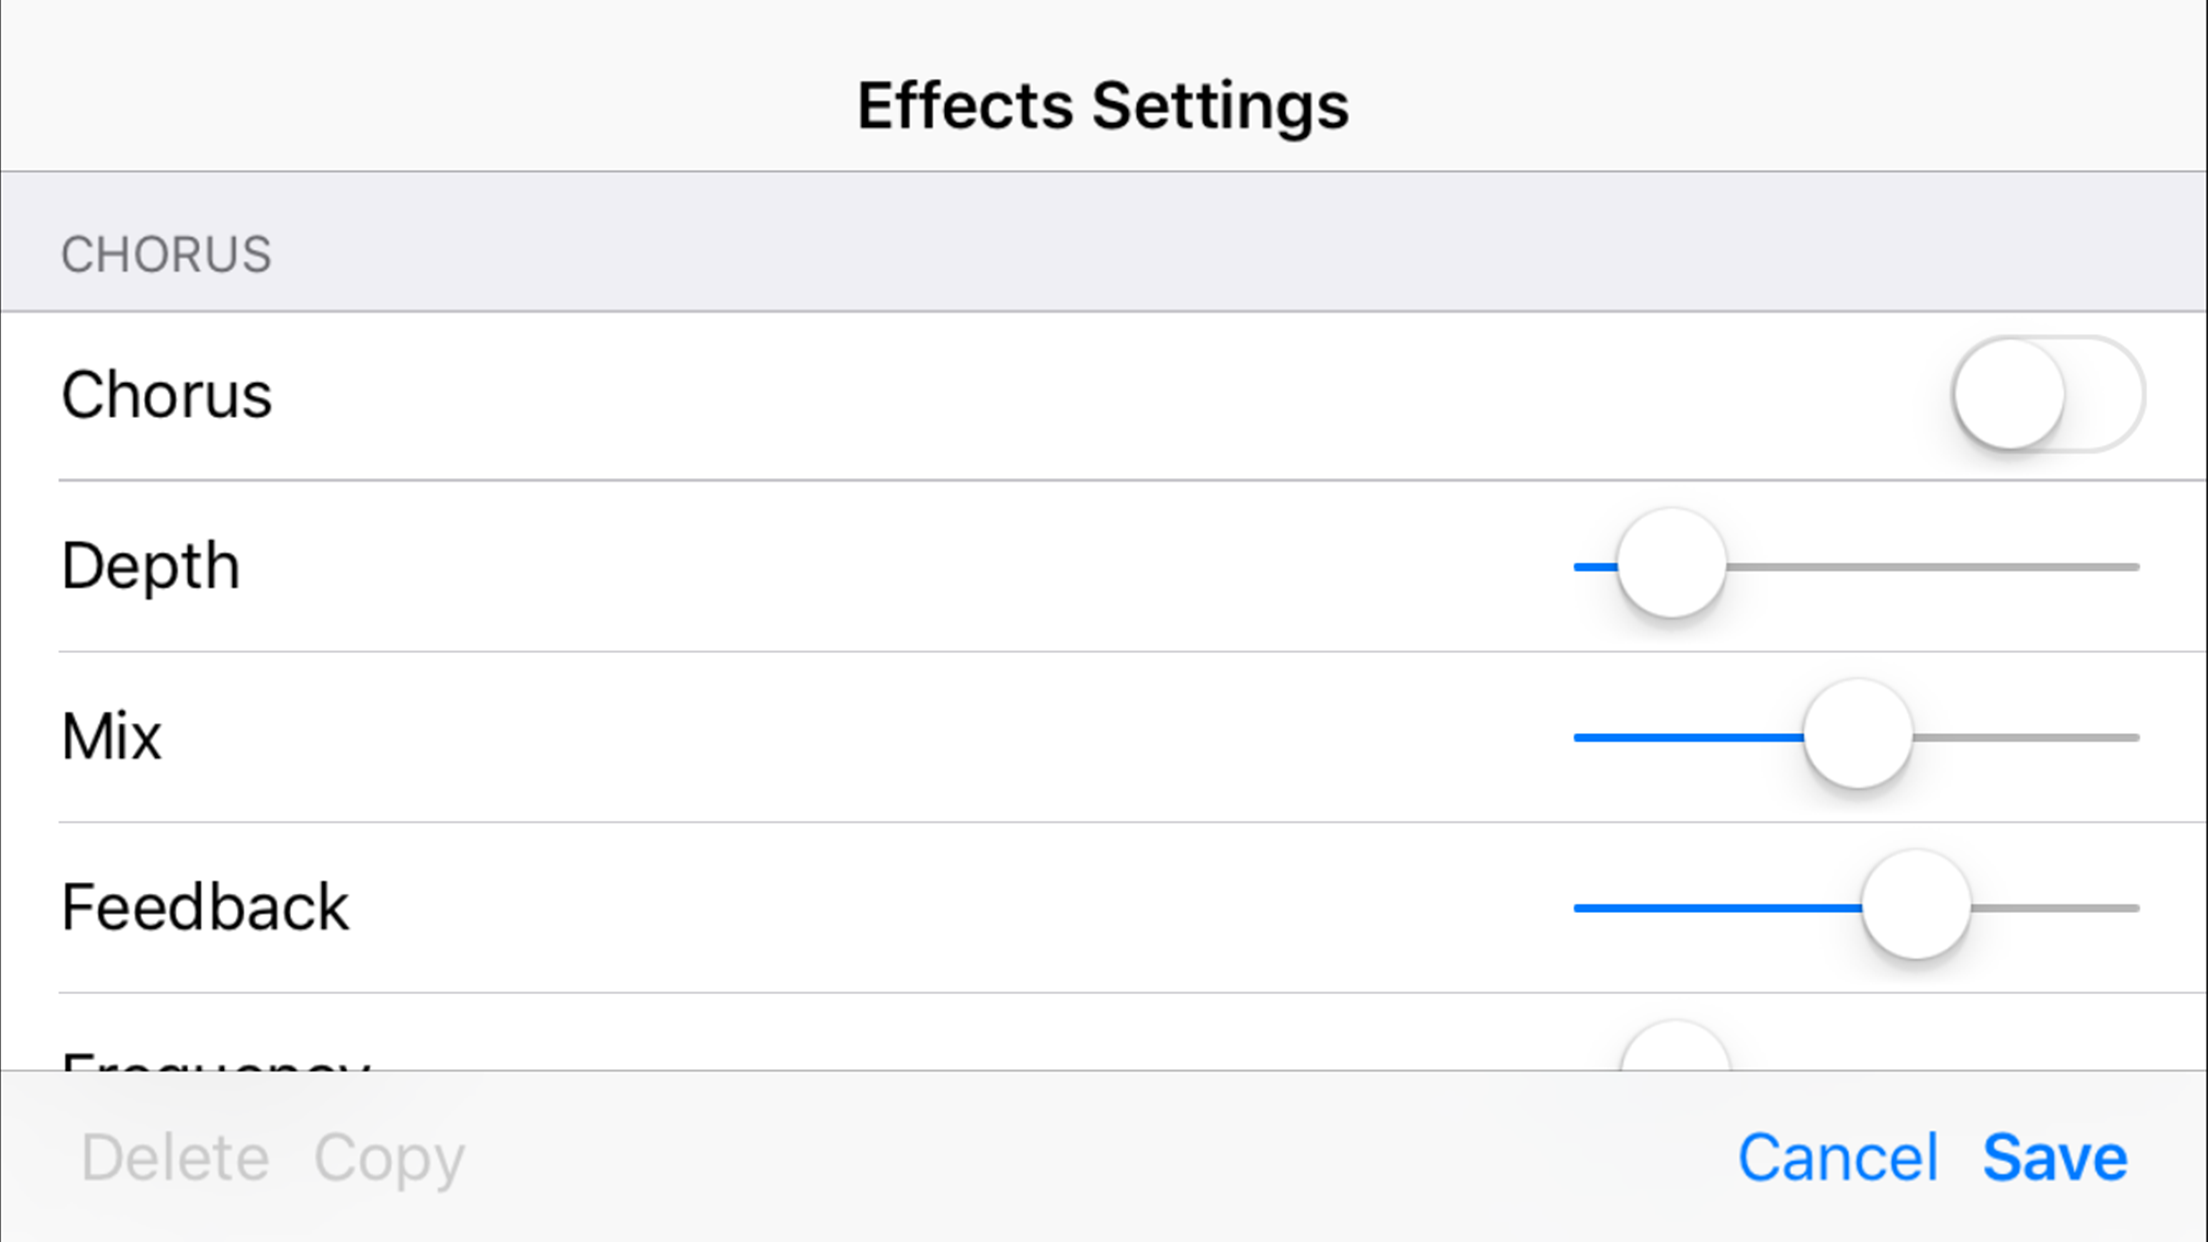Click the gray unfilled Depth slider track
The width and height of the screenshot is (2208, 1242).
tap(1930, 567)
